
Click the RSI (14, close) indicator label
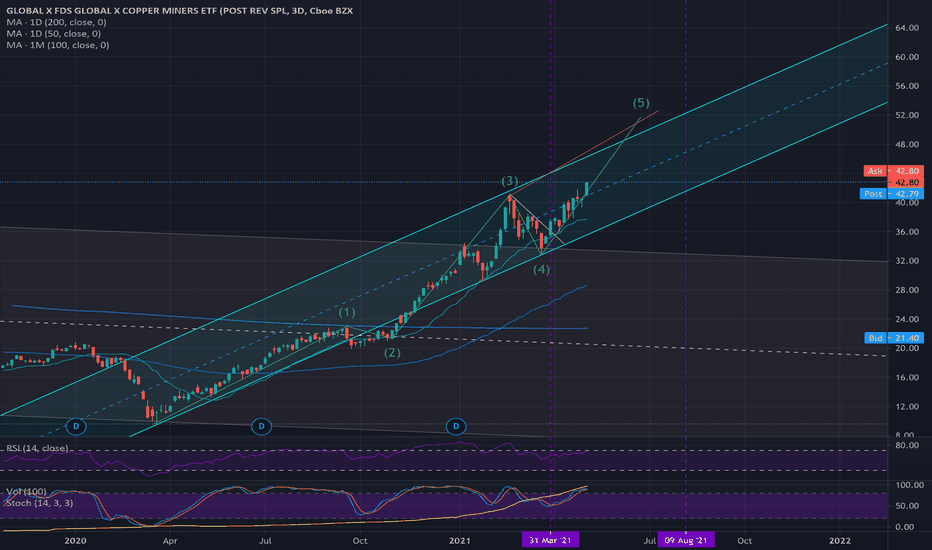click(37, 448)
